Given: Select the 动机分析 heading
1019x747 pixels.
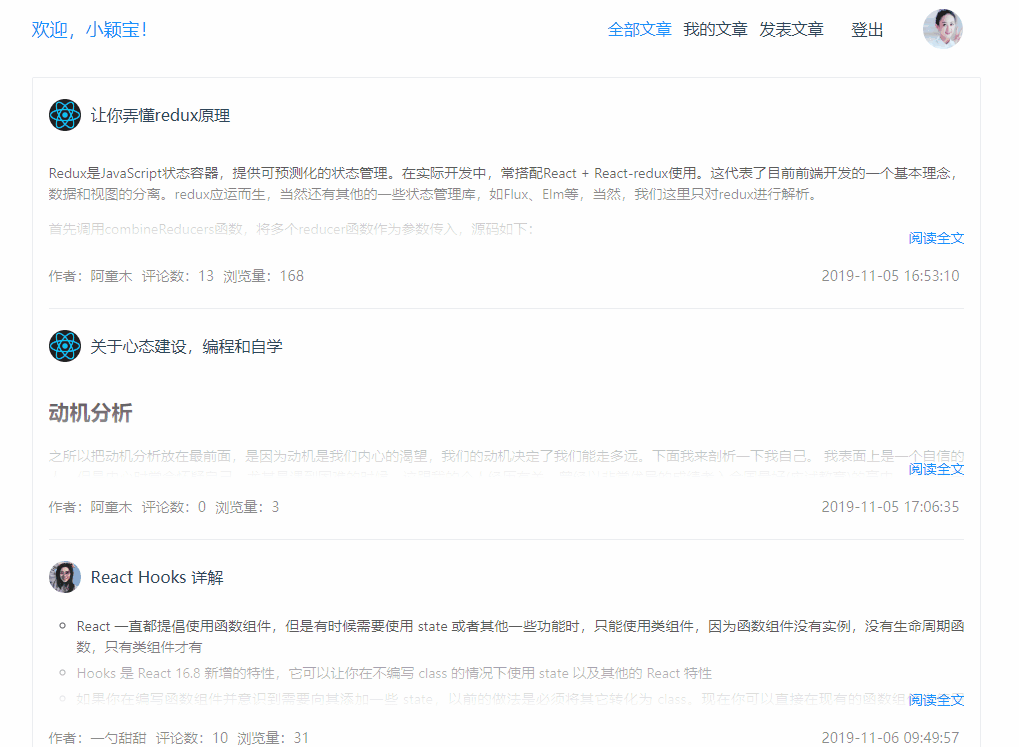Looking at the screenshot, I should (90, 413).
